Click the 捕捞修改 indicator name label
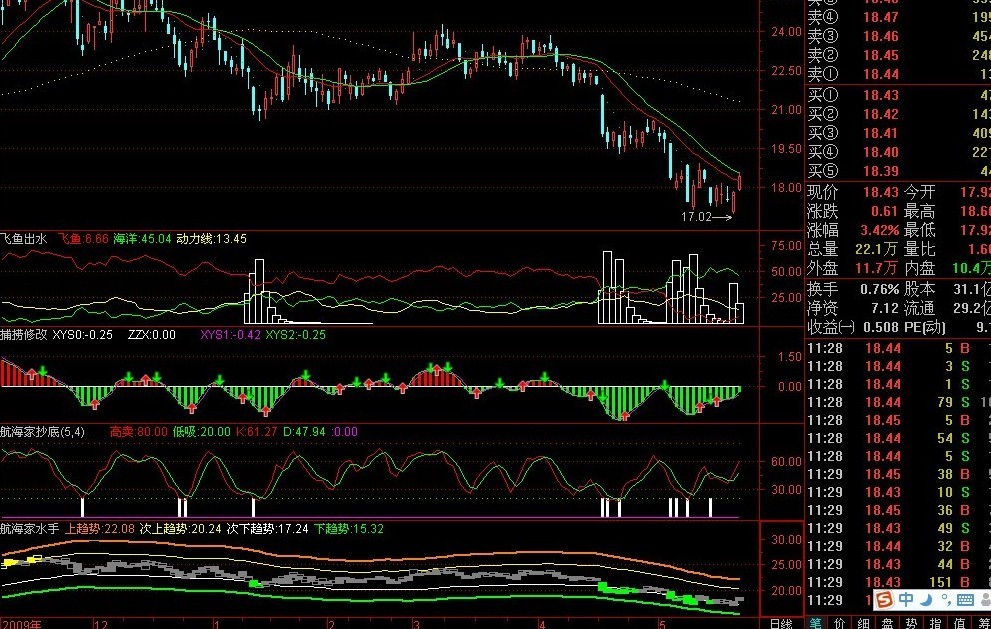The height and width of the screenshot is (629, 991). pos(24,335)
